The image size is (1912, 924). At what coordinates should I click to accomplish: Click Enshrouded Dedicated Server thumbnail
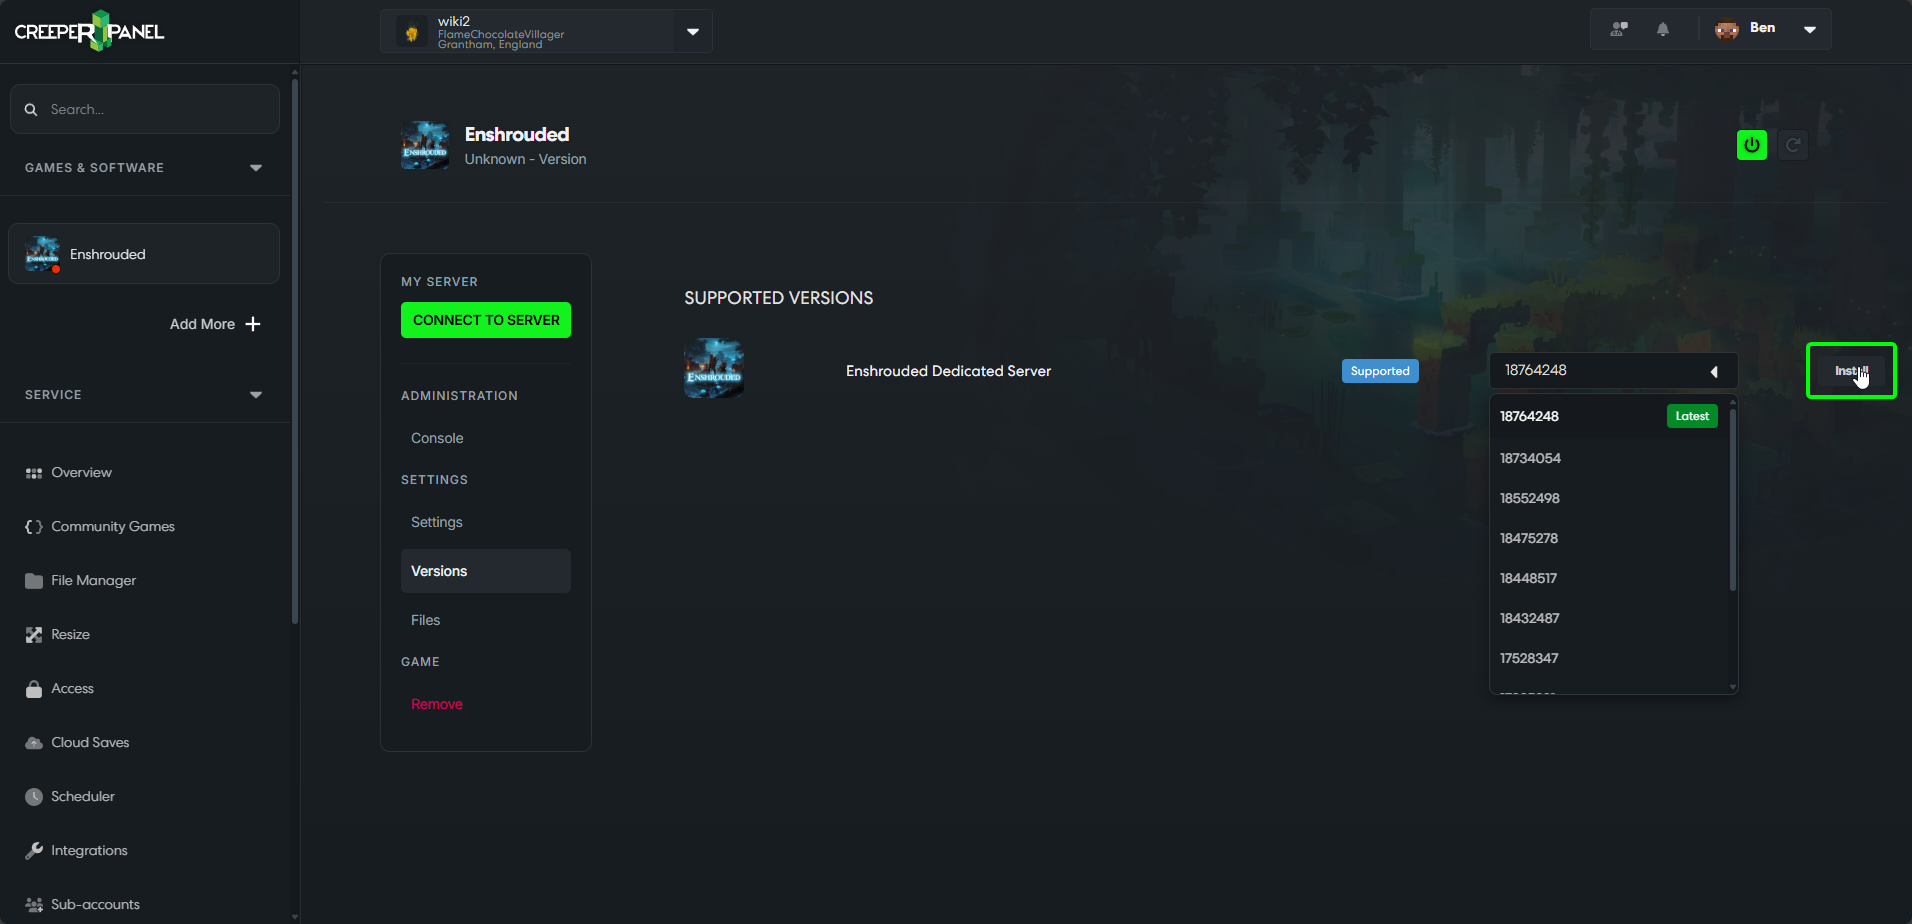point(714,368)
